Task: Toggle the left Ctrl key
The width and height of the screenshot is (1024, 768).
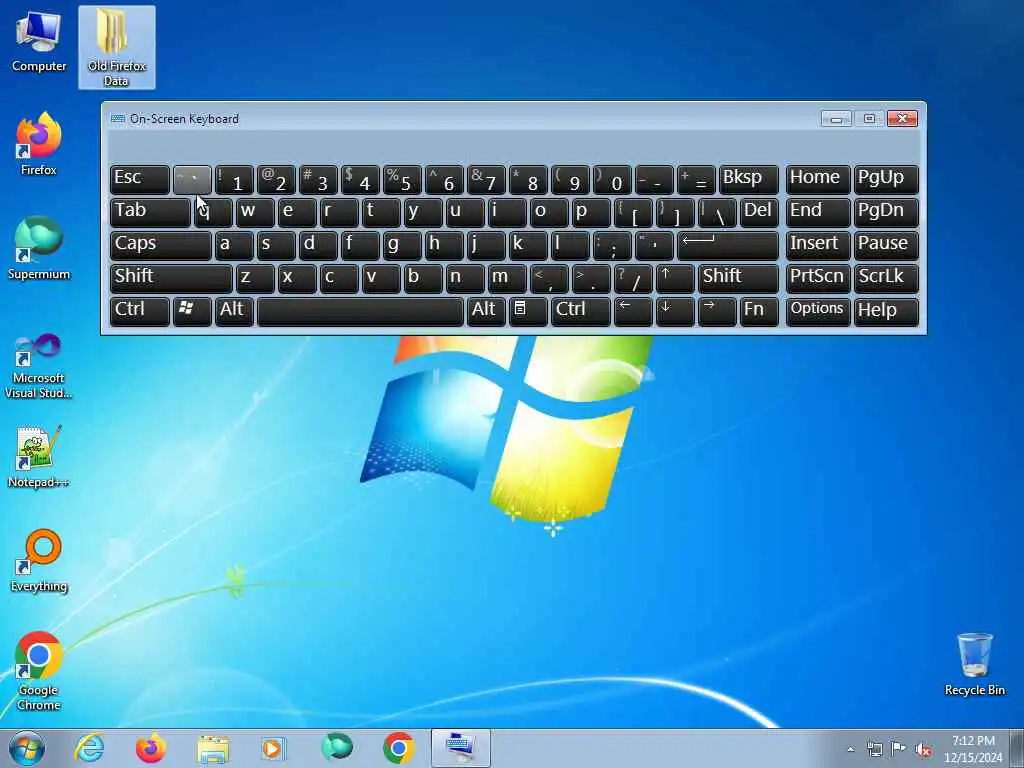Action: point(139,311)
